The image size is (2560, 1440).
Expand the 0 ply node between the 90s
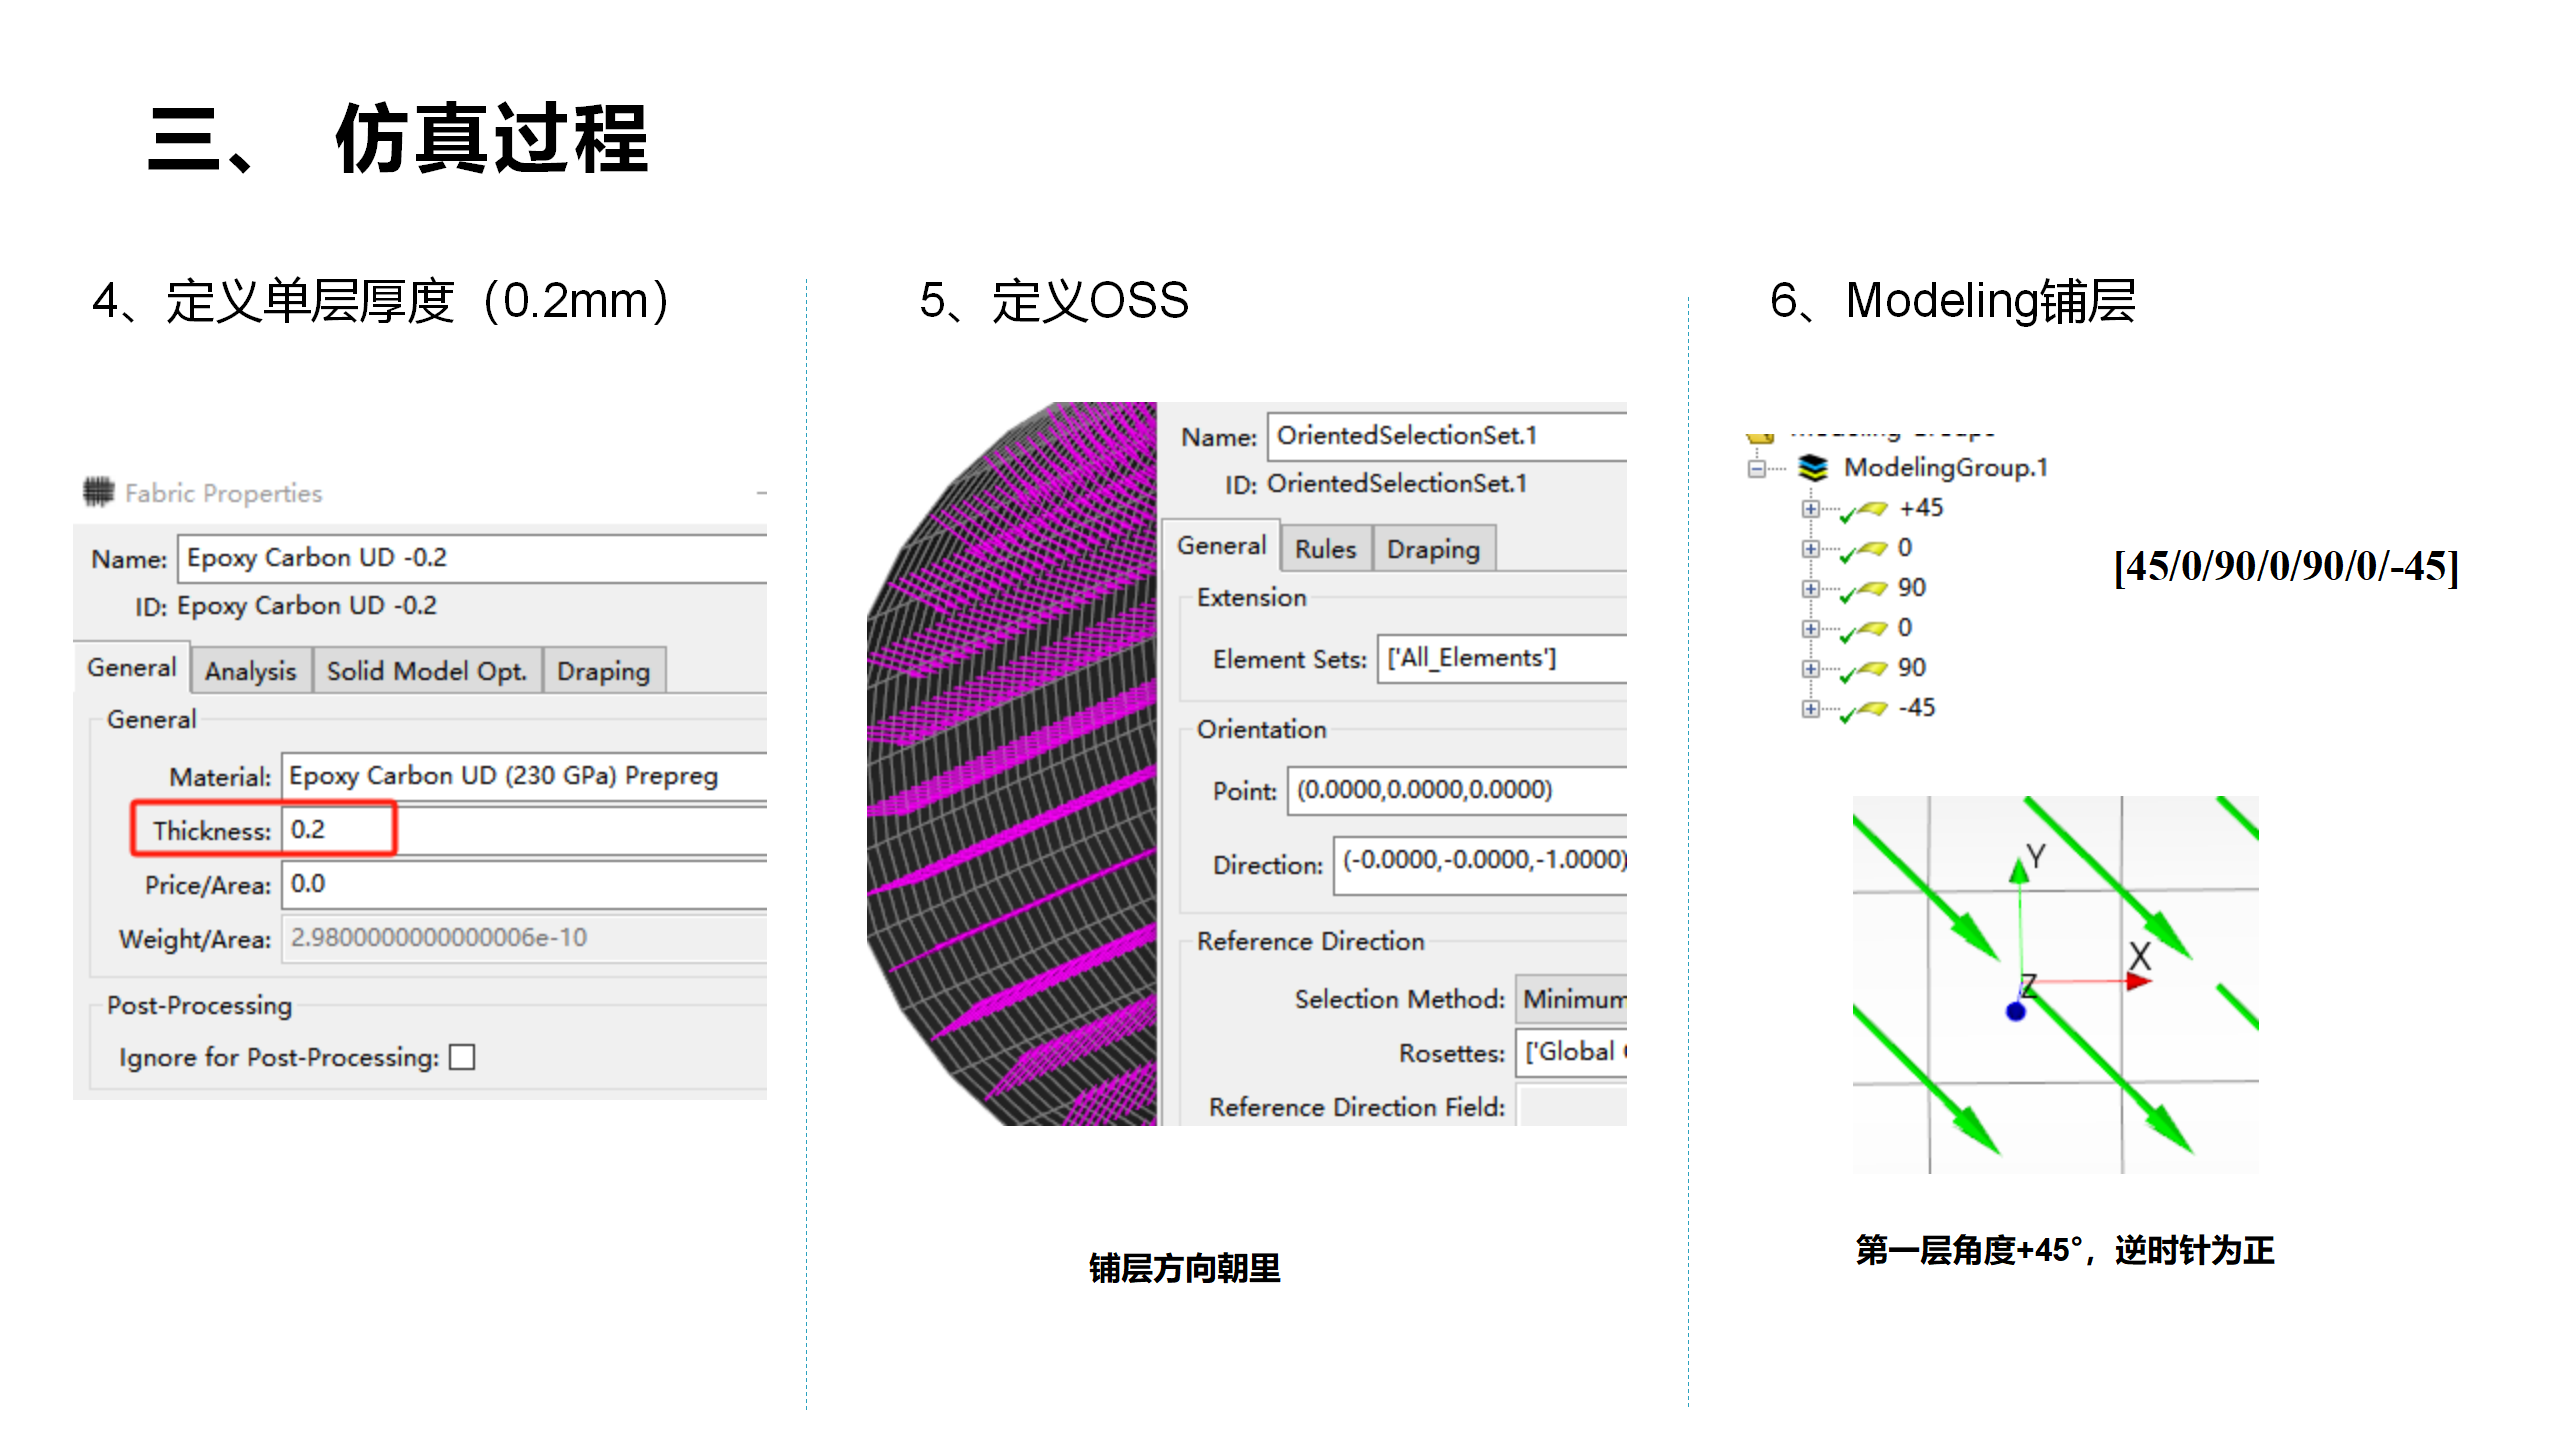click(x=1810, y=629)
